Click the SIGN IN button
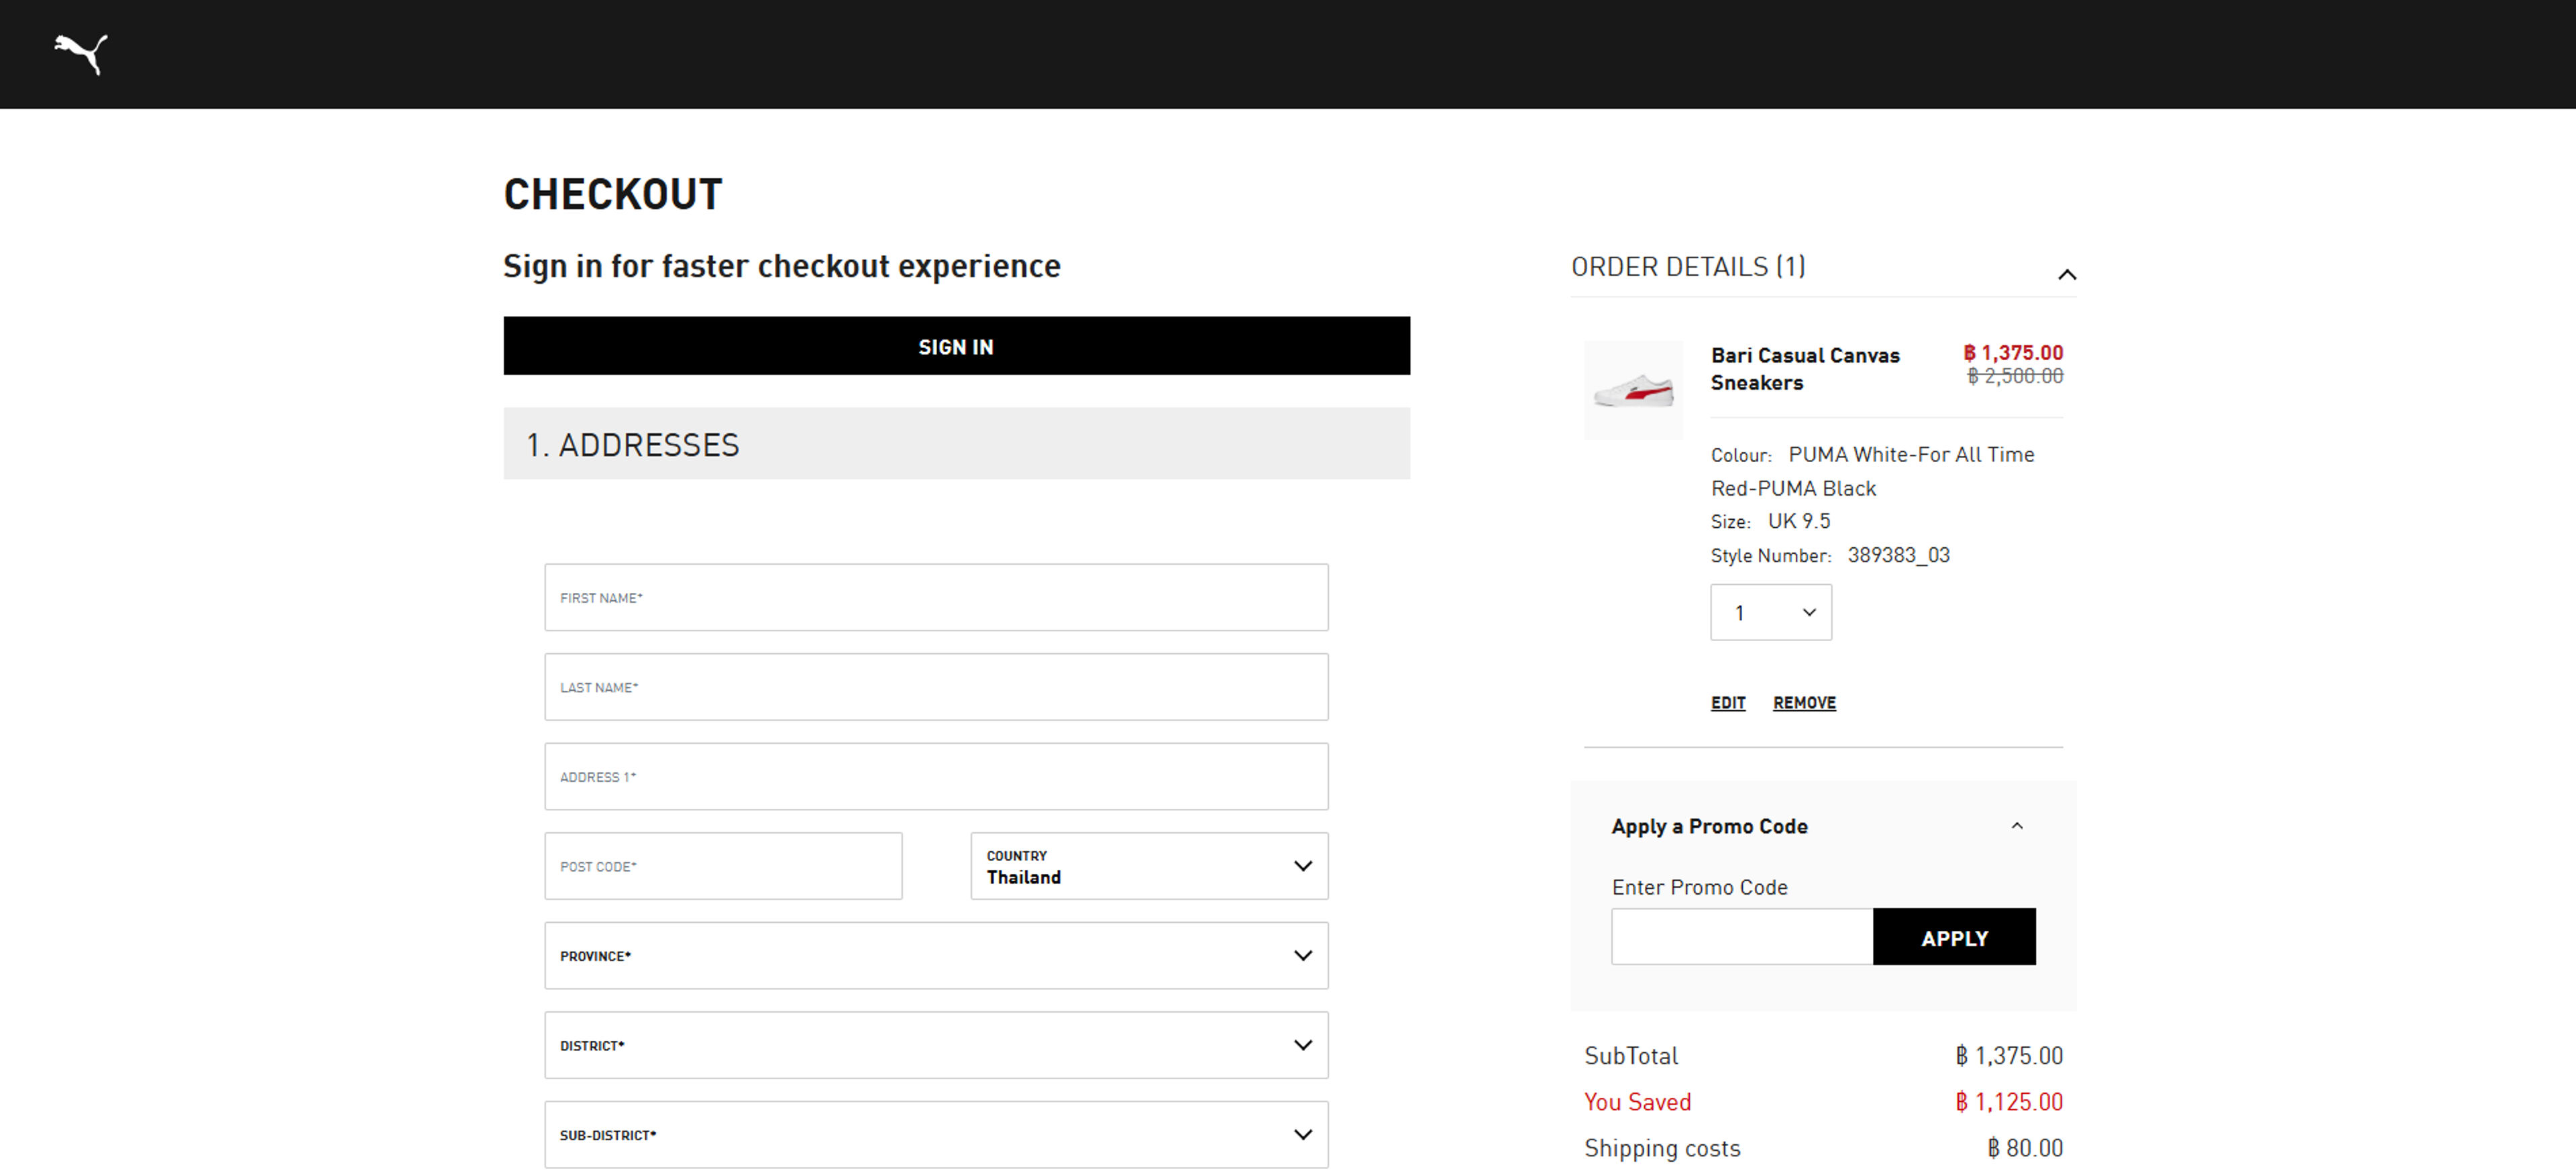 [956, 346]
